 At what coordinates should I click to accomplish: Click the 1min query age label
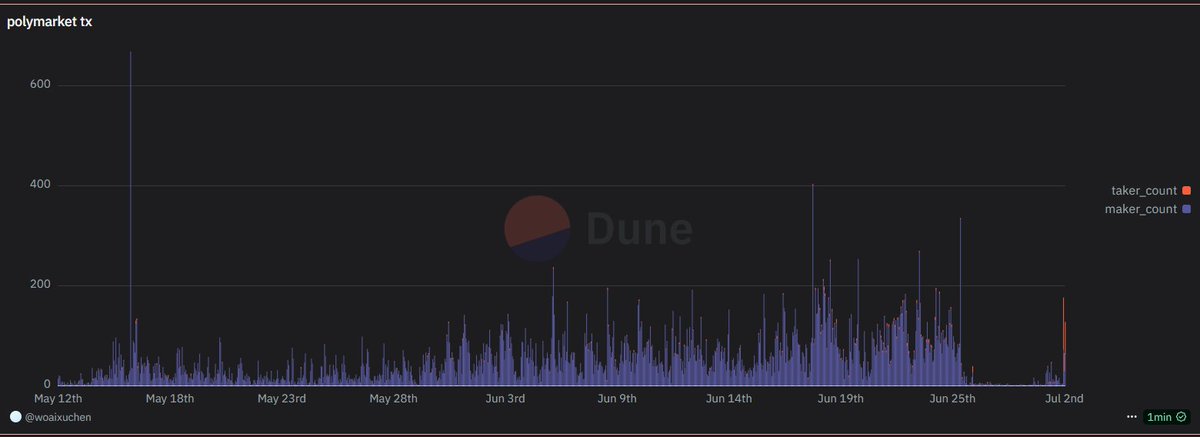click(x=1160, y=416)
